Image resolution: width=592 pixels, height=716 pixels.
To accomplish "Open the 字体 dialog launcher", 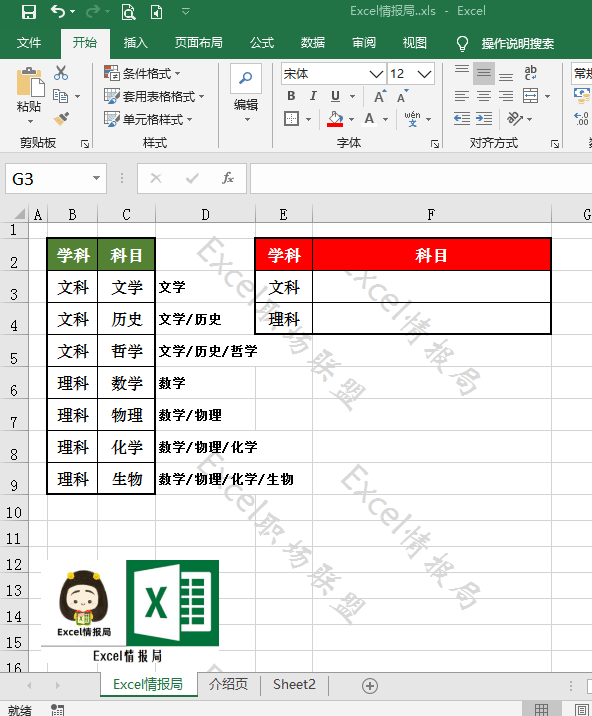I will pos(435,144).
